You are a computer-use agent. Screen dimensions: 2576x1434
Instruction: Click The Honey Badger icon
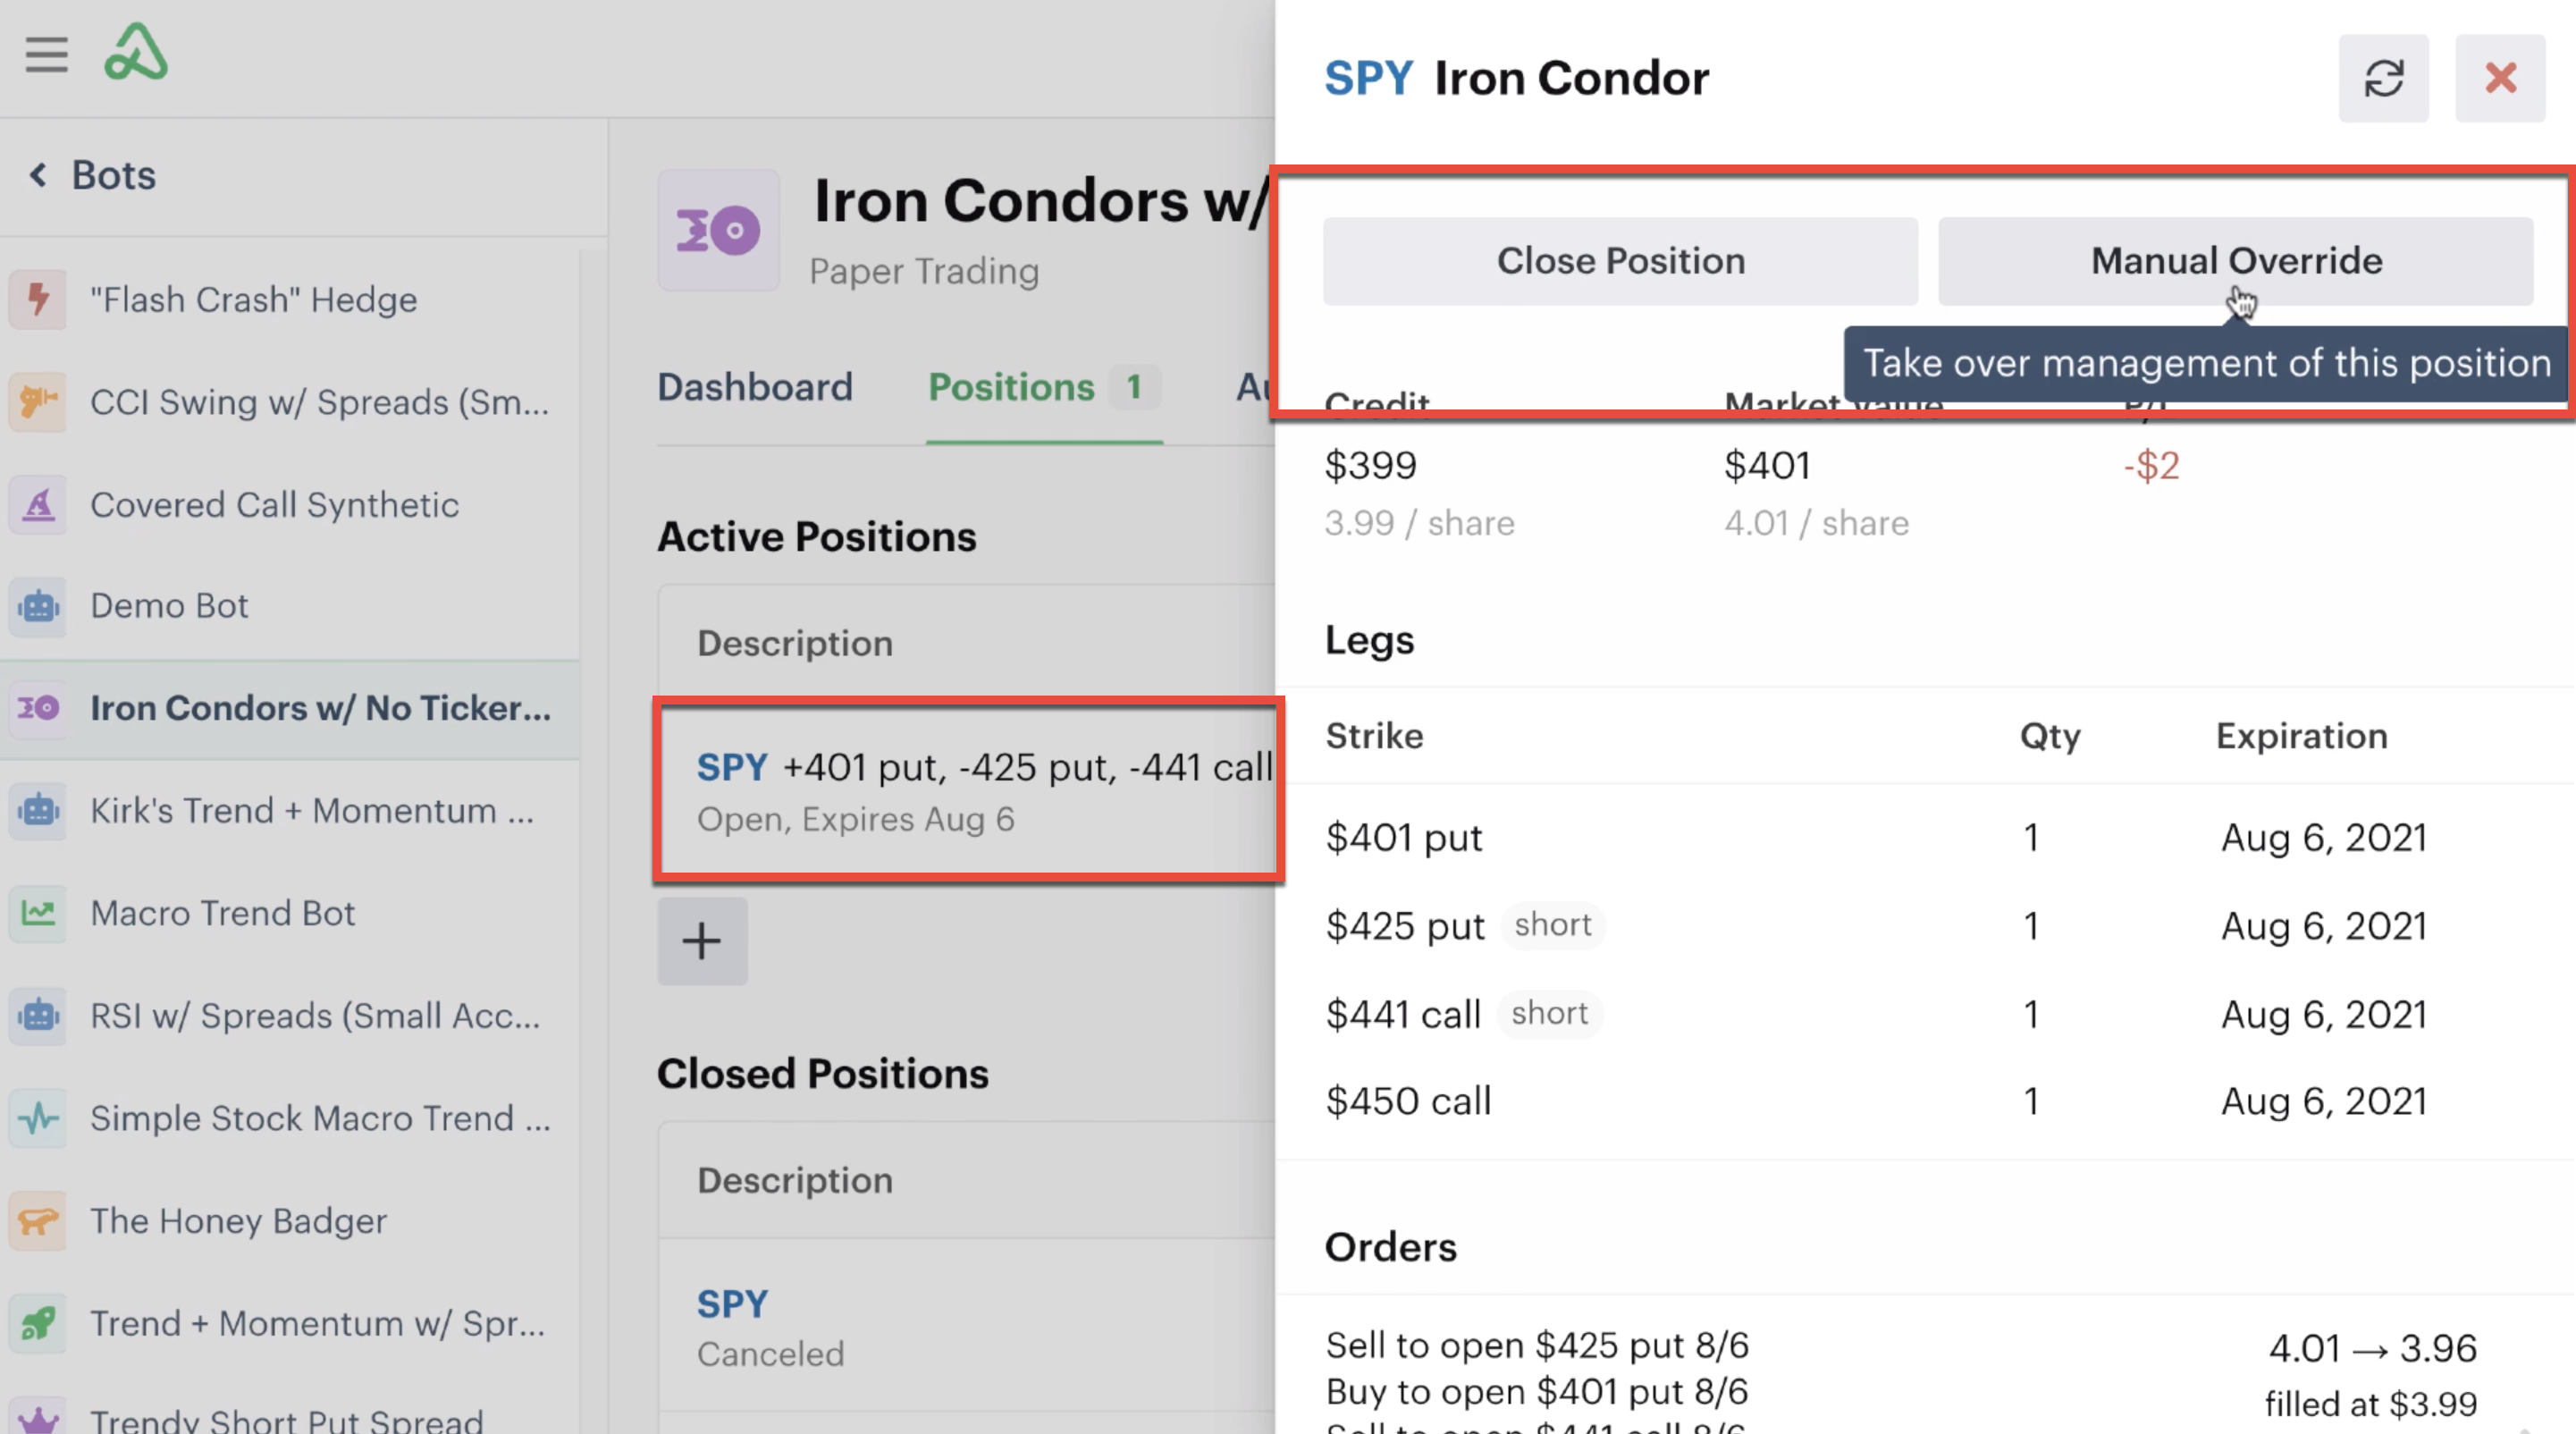tap(38, 1221)
